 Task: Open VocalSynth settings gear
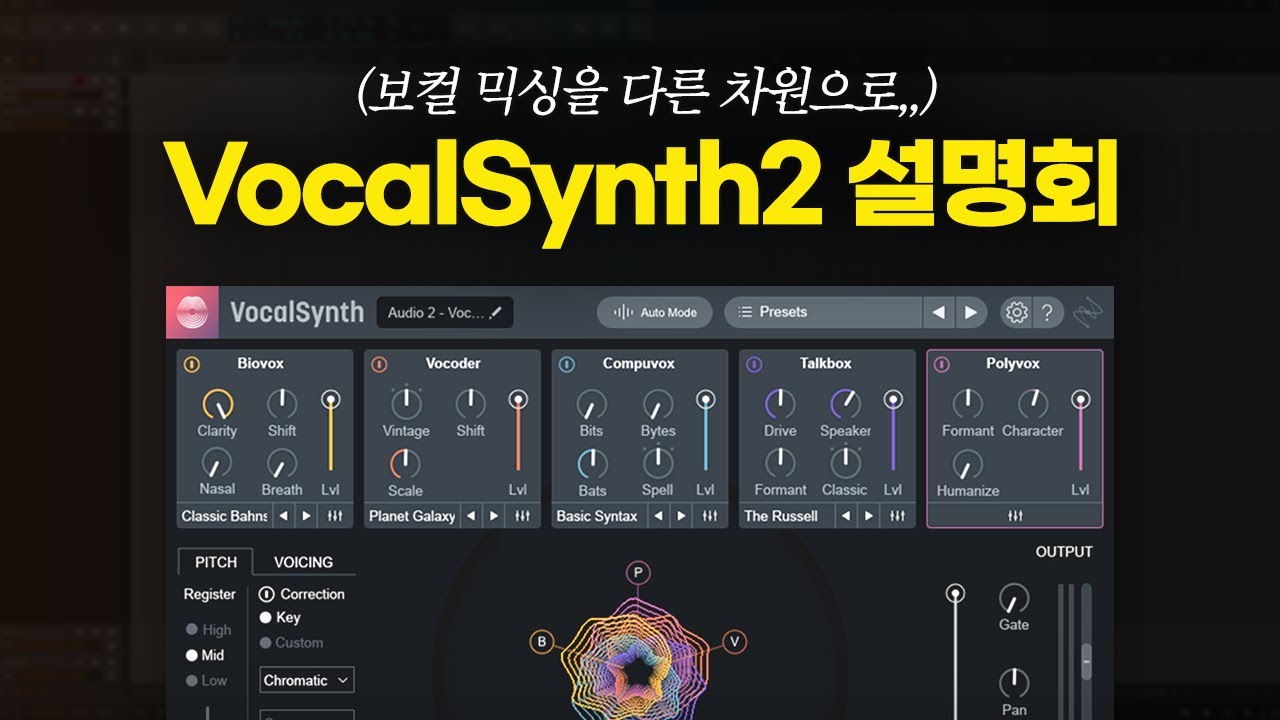[1017, 312]
